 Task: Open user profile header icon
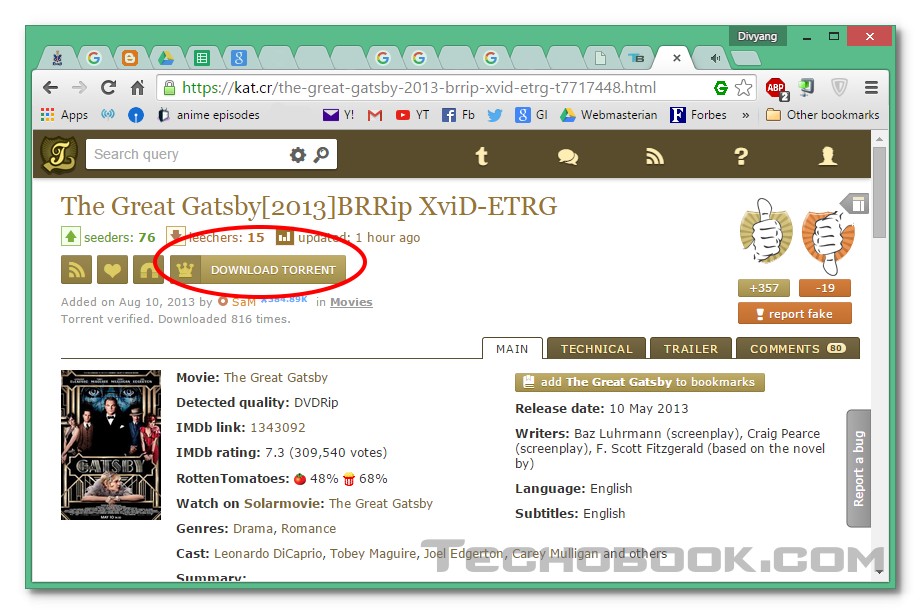(x=828, y=156)
